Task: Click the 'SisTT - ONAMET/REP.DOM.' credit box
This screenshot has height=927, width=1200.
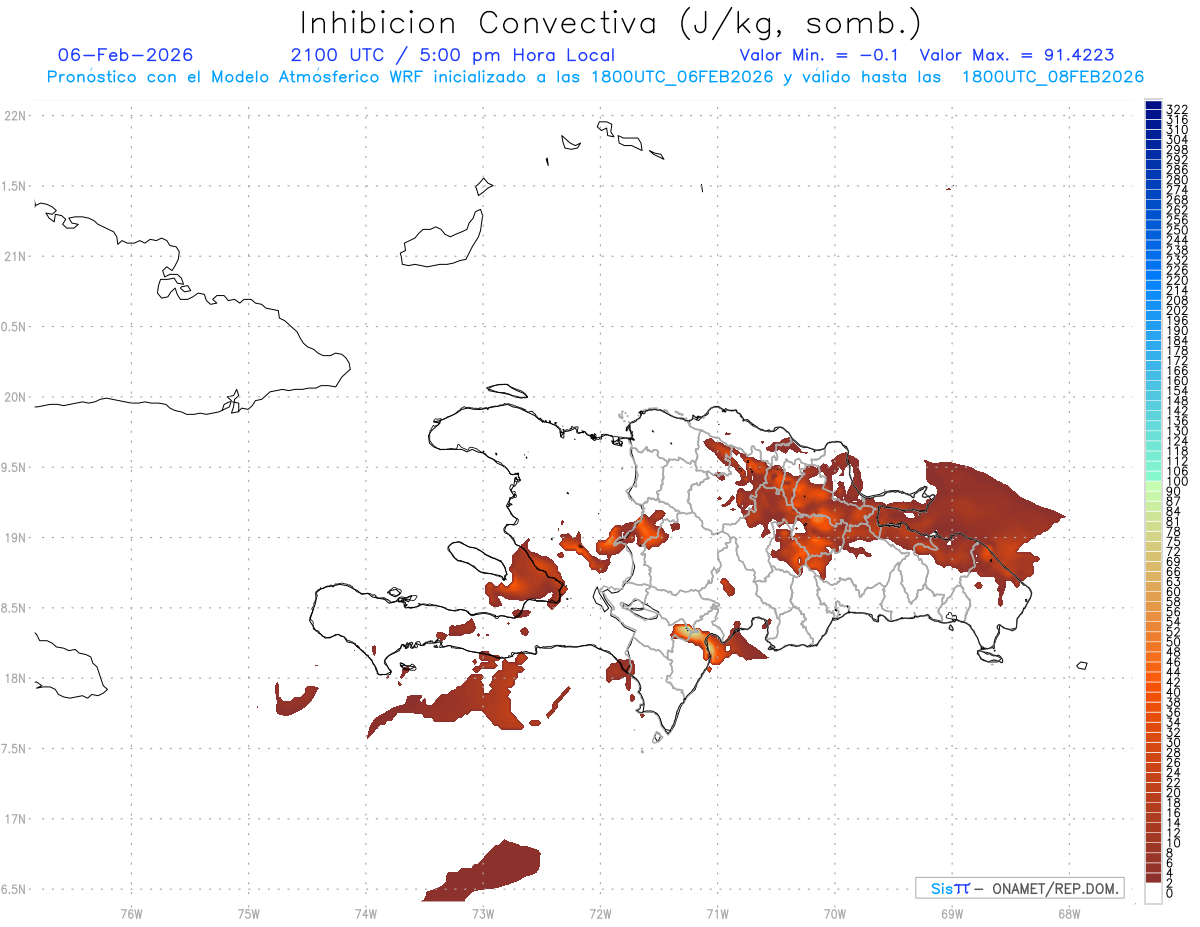Action: 1019,888
